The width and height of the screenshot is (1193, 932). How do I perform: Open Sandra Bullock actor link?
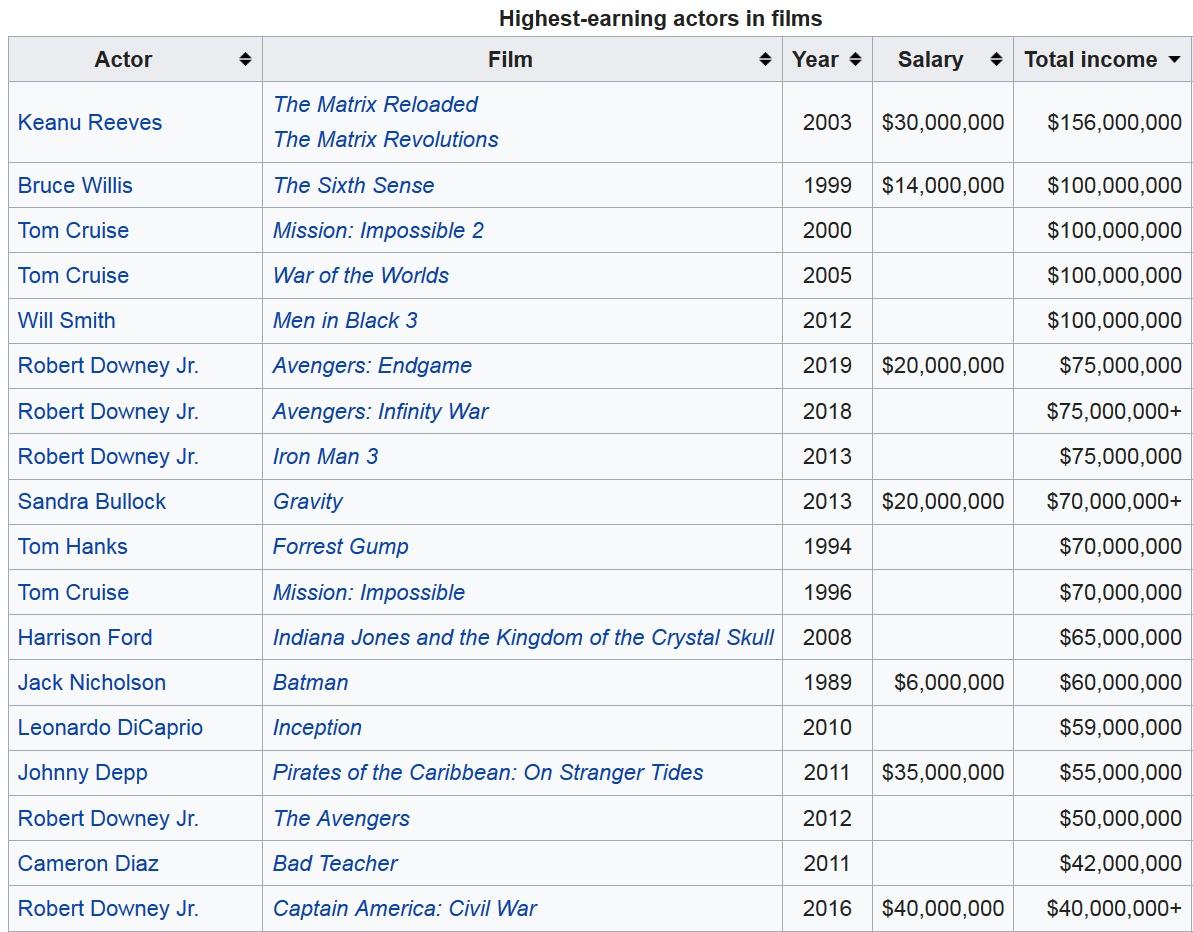click(x=91, y=501)
